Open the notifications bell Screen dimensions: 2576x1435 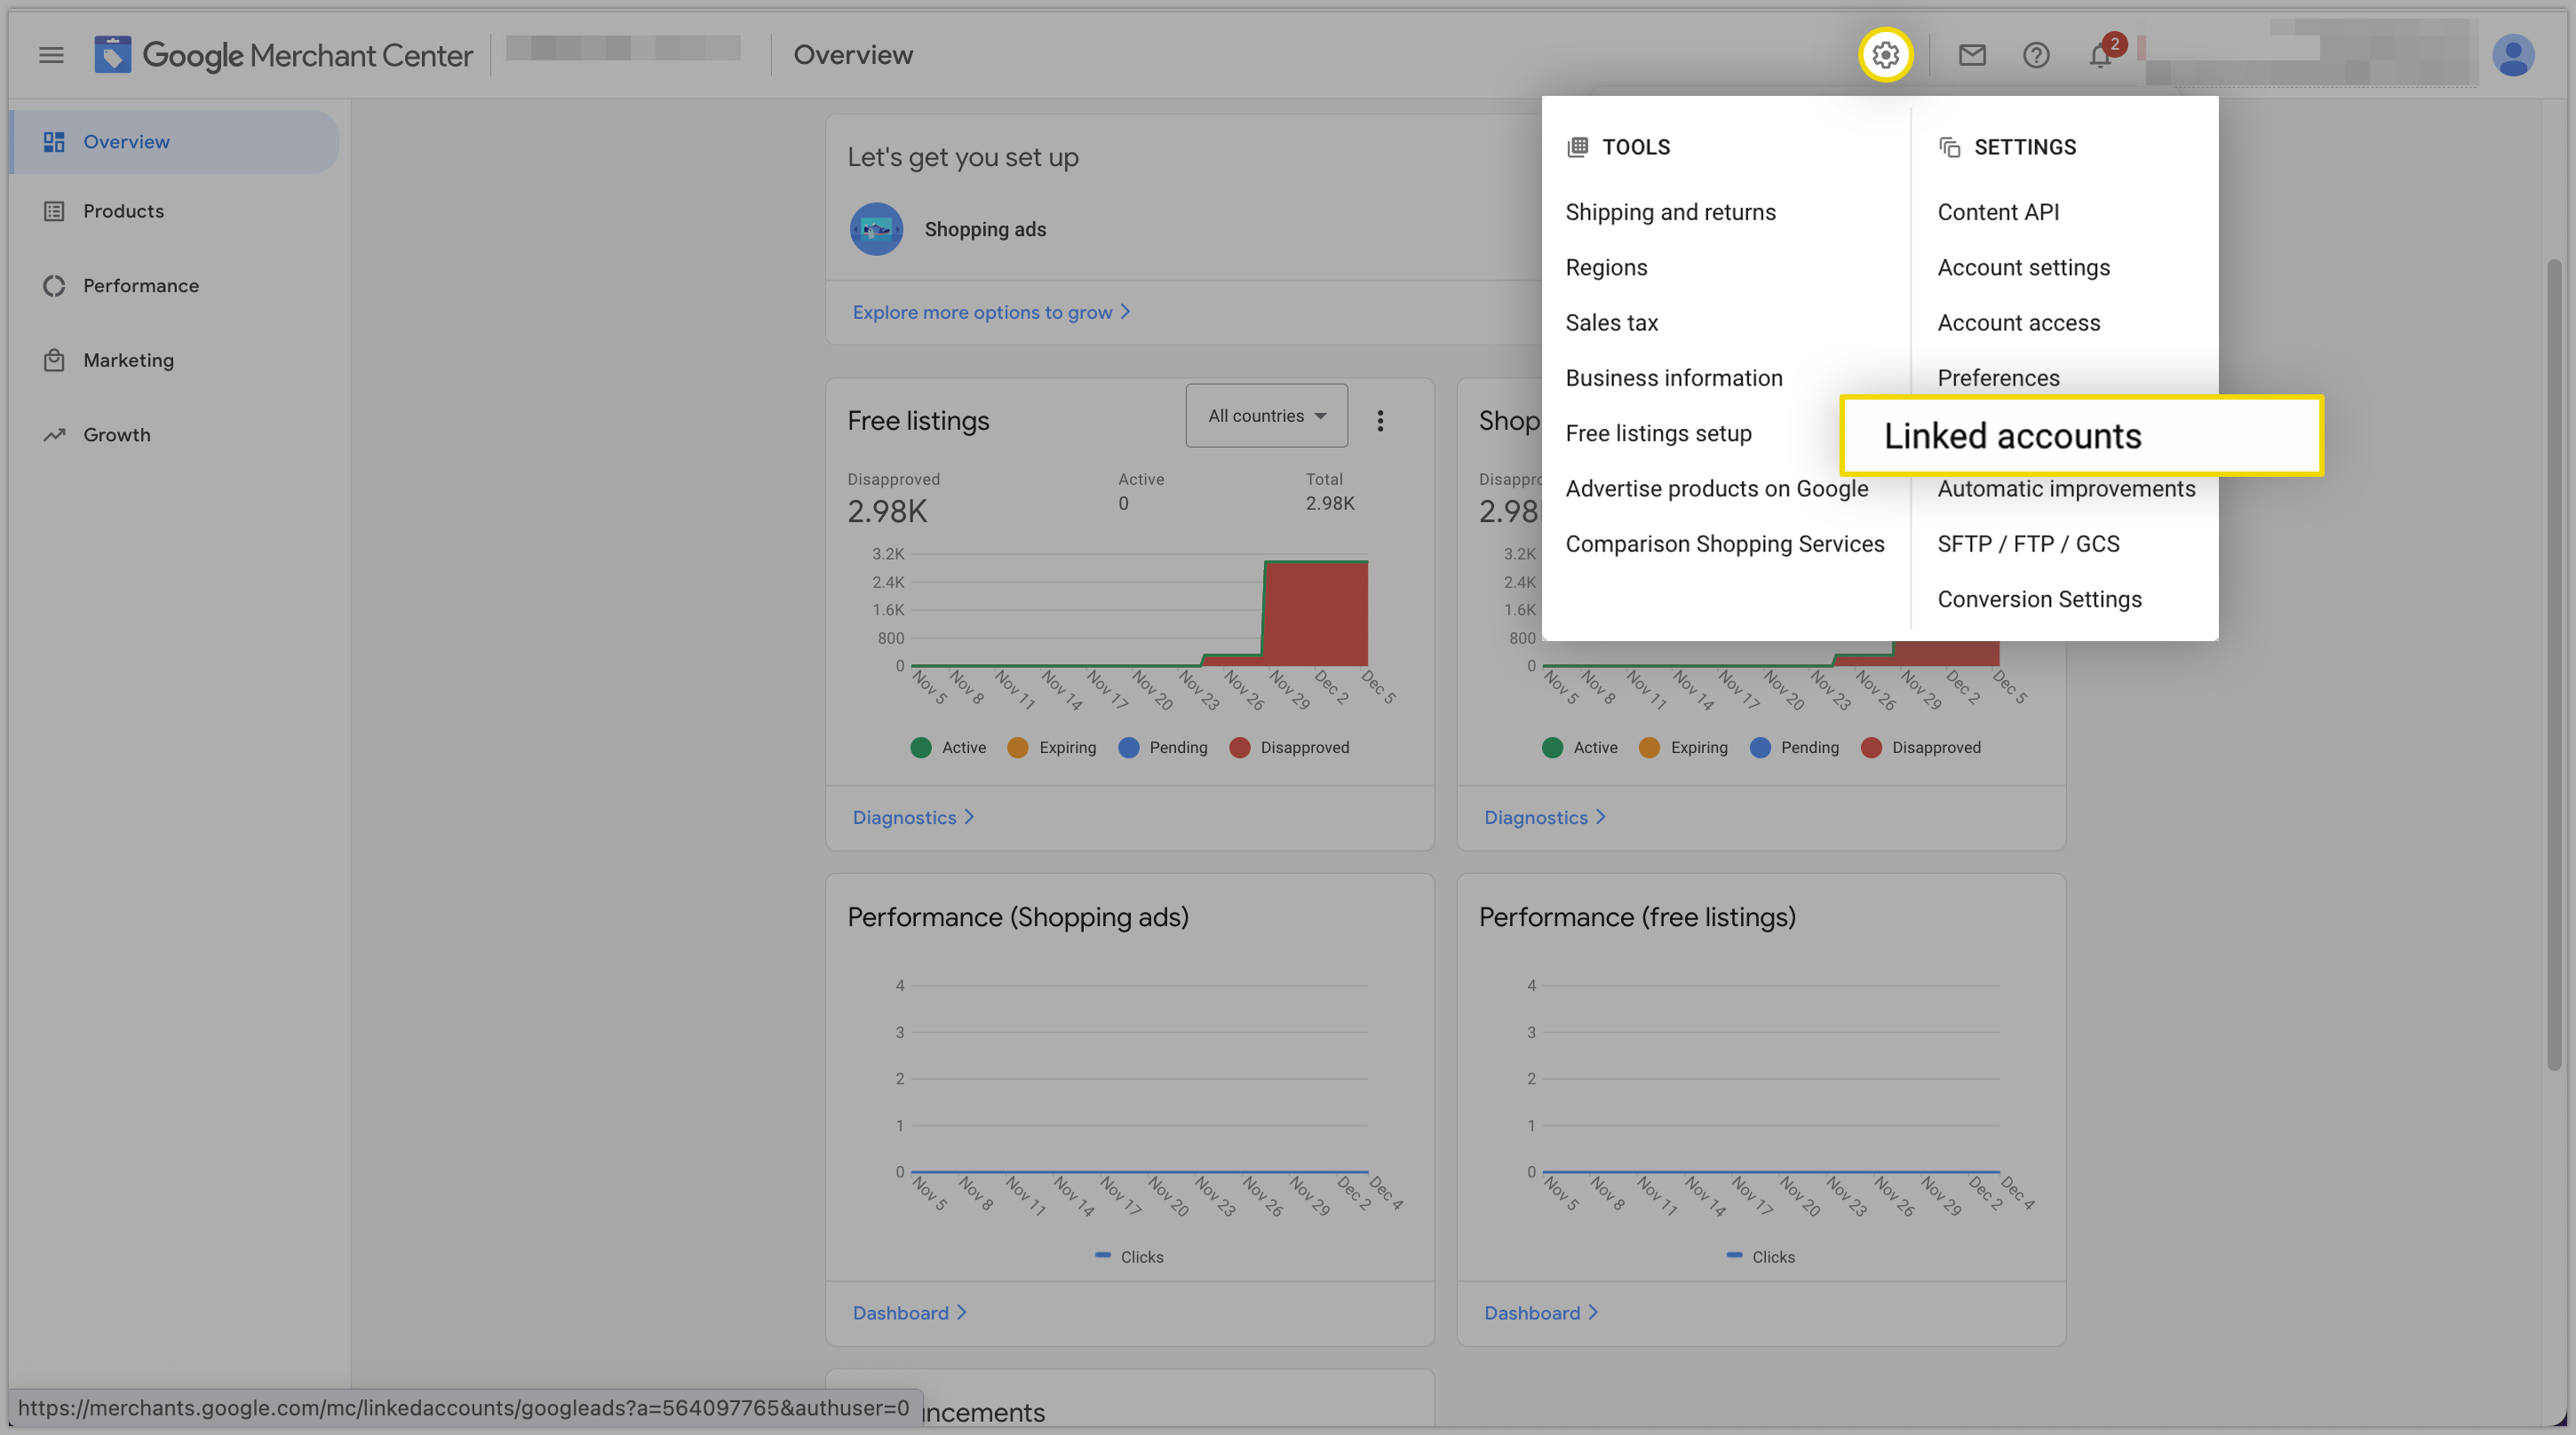(2101, 55)
